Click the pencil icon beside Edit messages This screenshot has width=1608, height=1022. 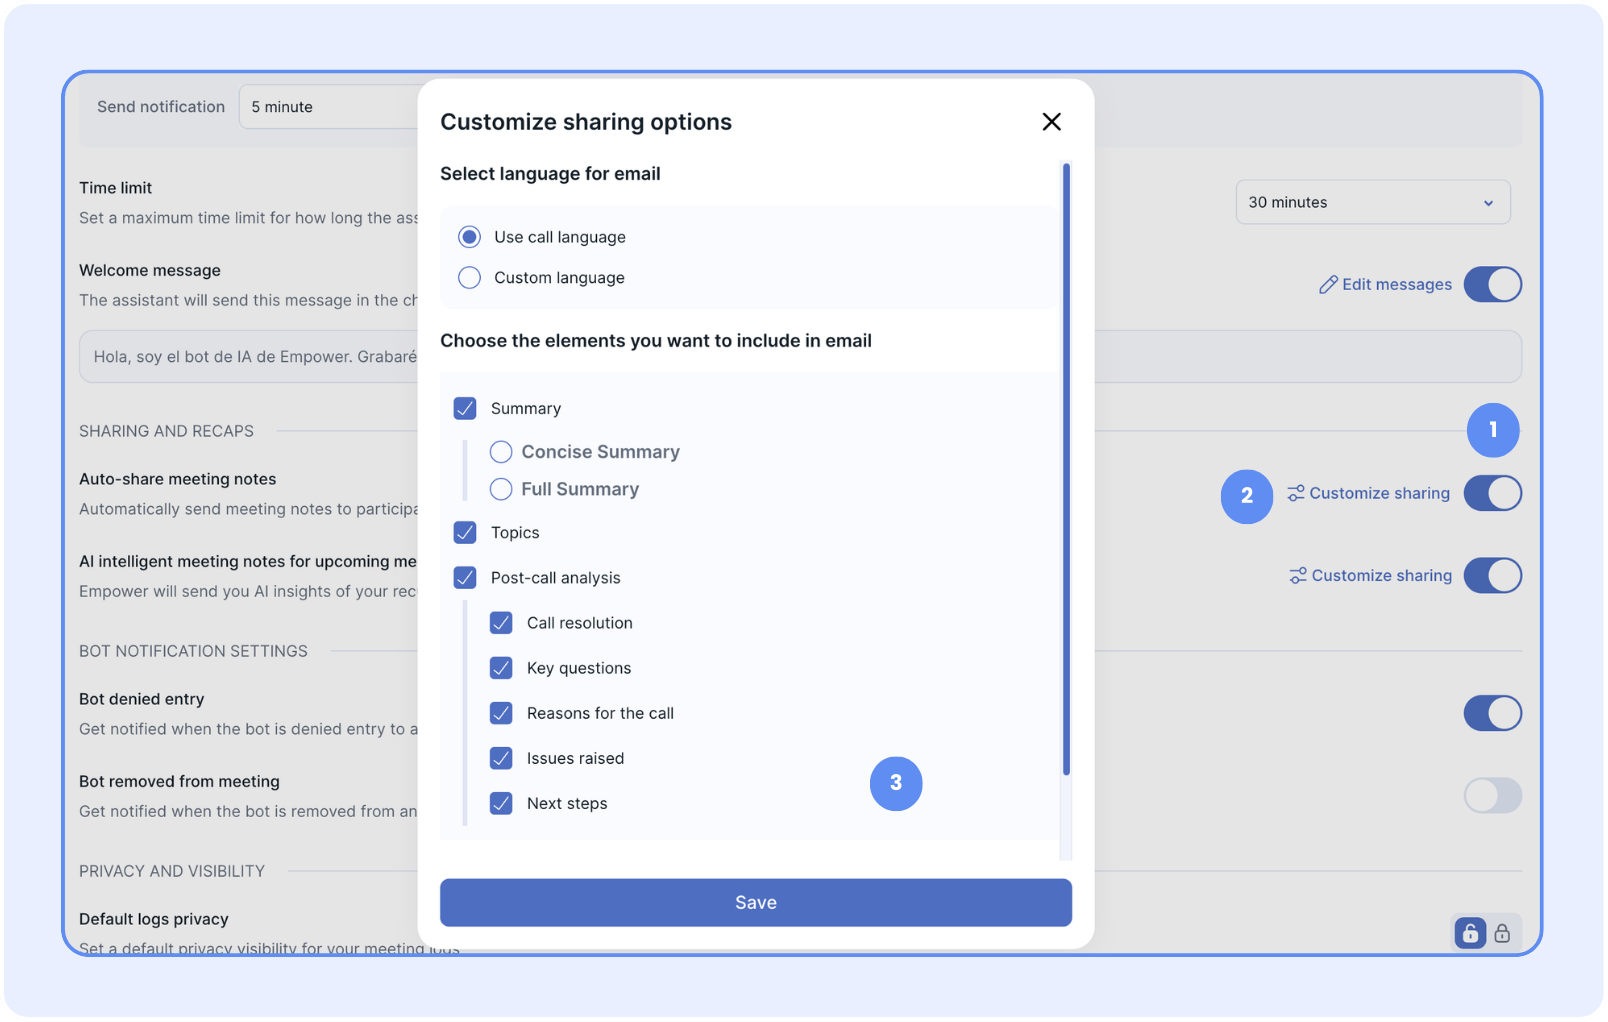pos(1327,285)
